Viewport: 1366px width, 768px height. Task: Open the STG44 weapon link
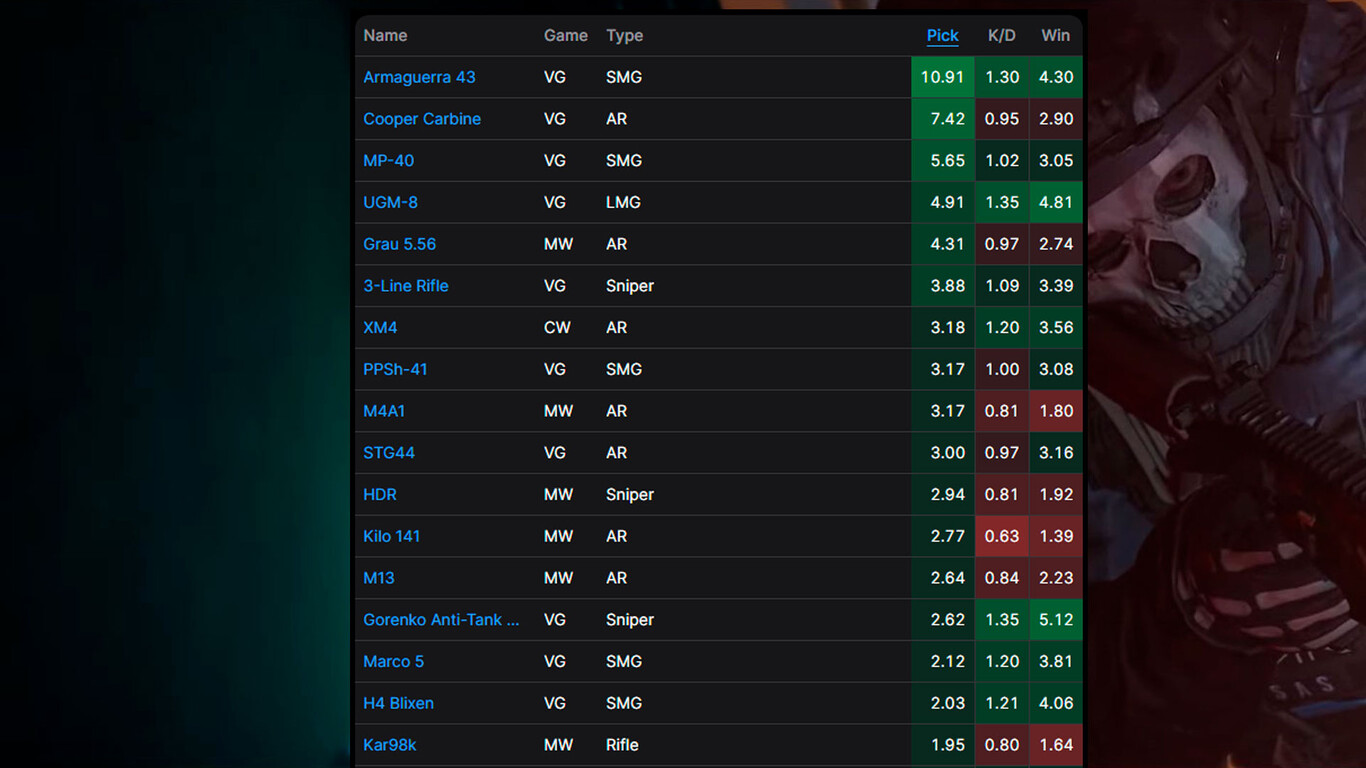(389, 453)
